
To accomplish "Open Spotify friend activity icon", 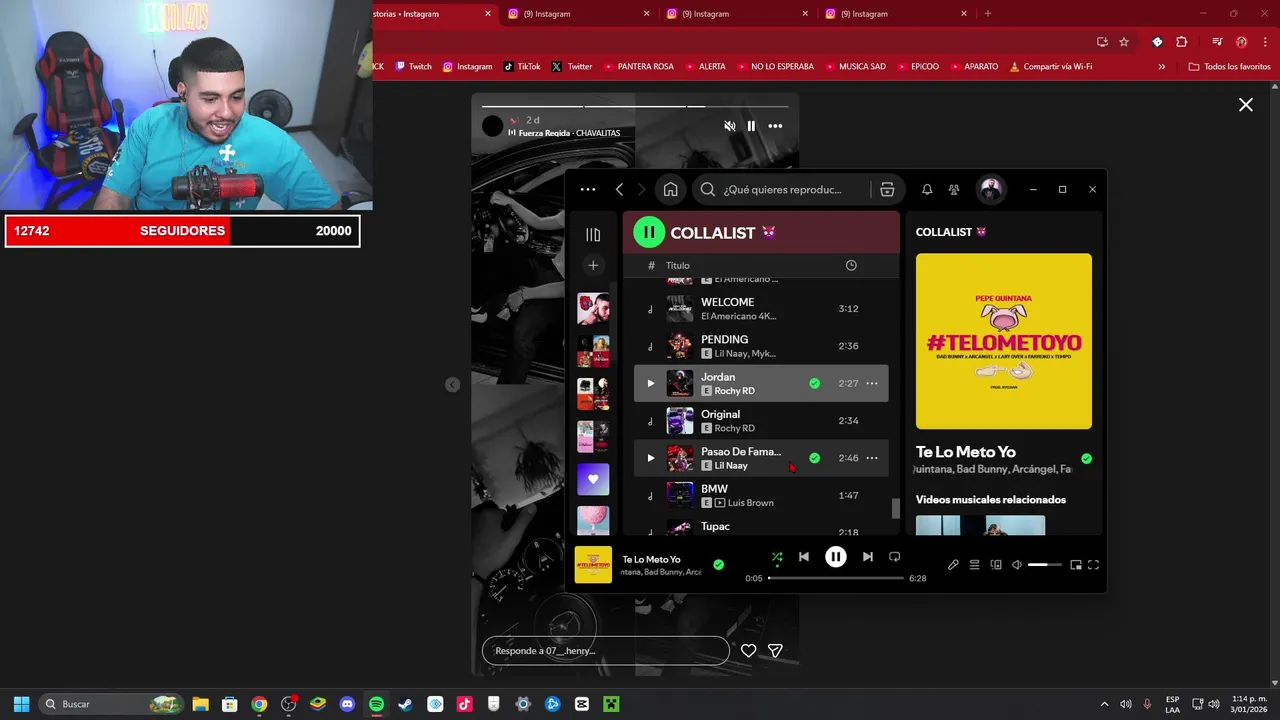I will [x=954, y=190].
